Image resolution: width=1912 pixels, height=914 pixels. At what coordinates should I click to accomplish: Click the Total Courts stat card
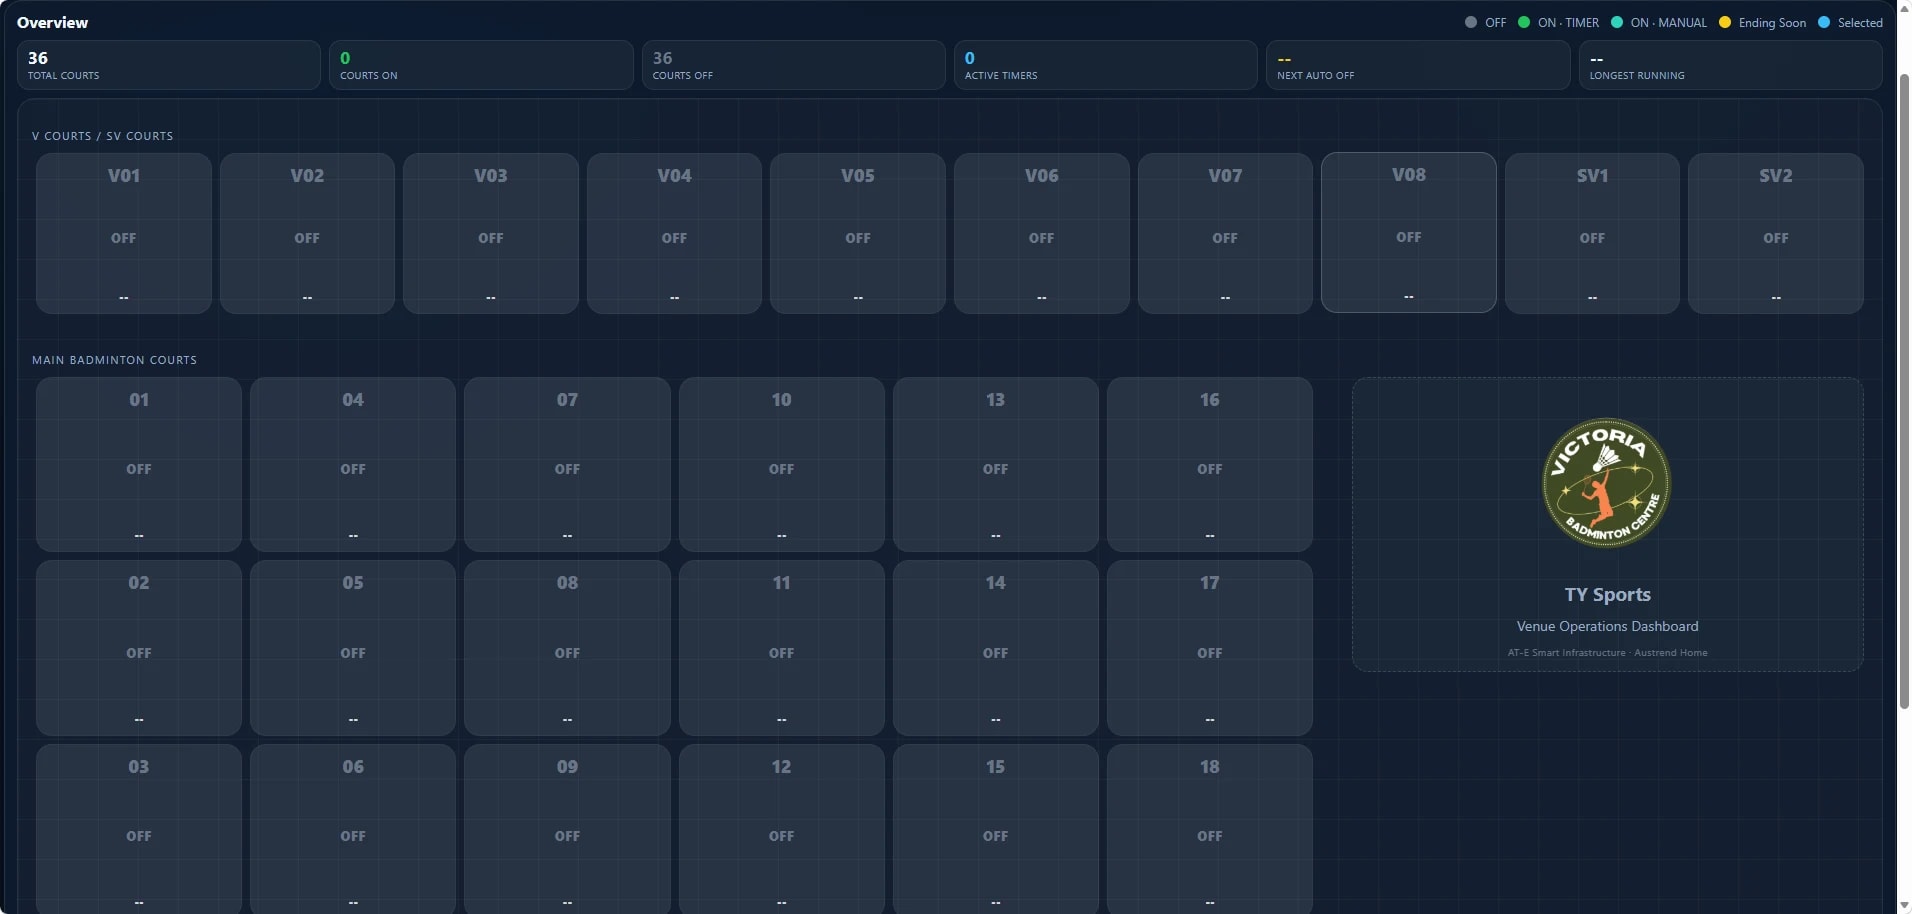tap(169, 65)
